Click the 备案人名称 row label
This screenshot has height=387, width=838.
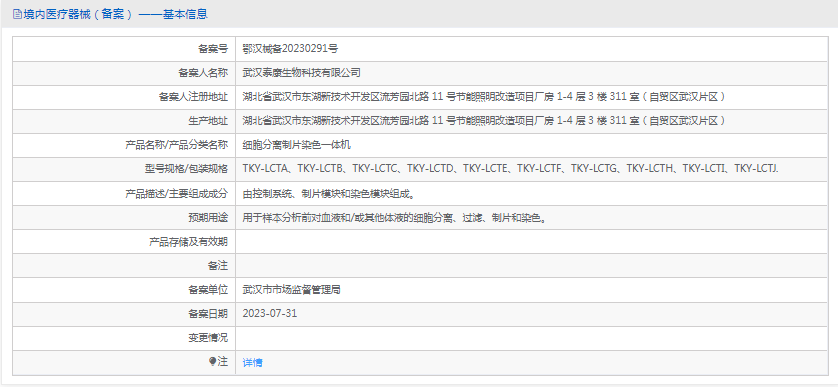(x=203, y=73)
